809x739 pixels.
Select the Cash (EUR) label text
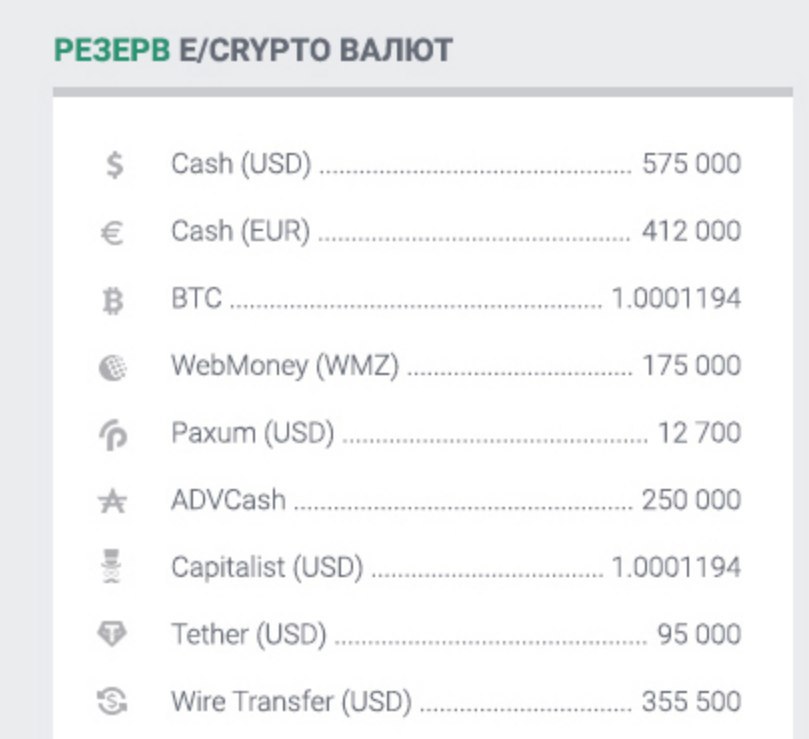point(240,232)
